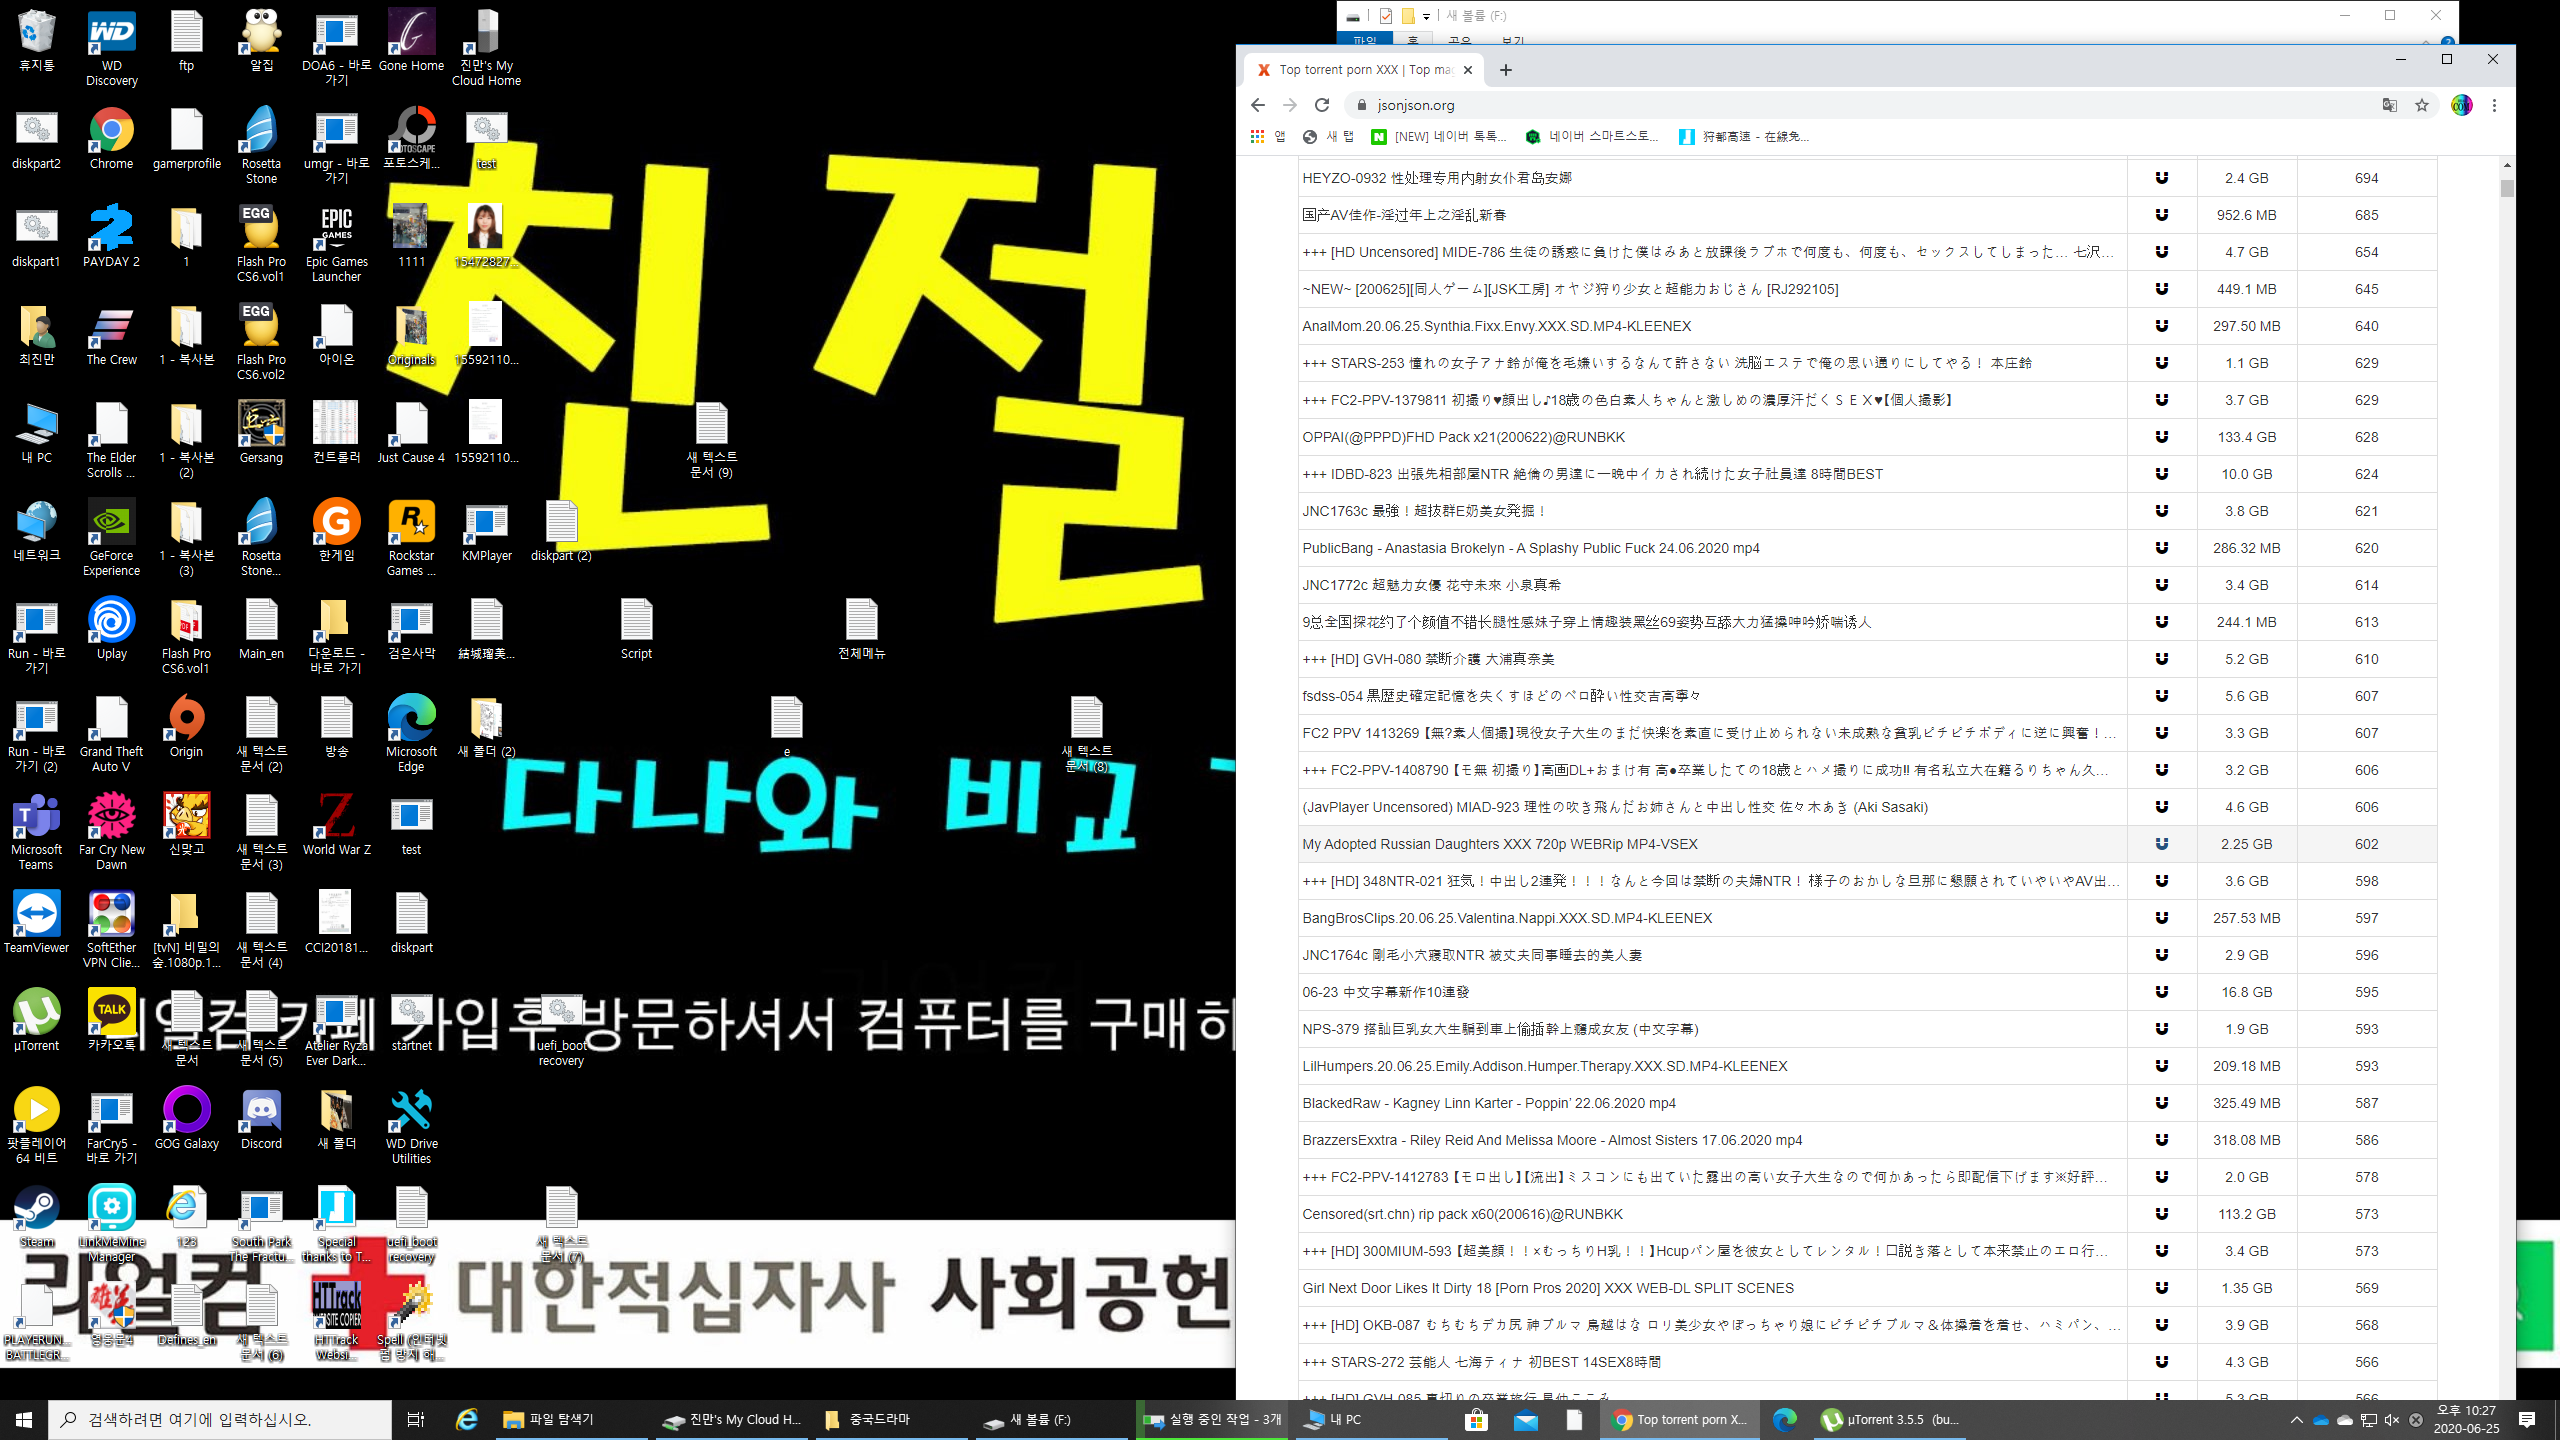Viewport: 2560px width, 1440px height.
Task: Select the Discord desktop icon
Action: [261, 1119]
